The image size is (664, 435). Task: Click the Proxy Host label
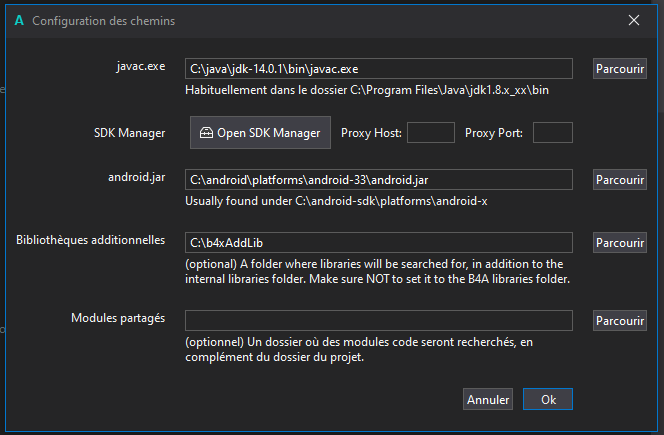(x=370, y=133)
